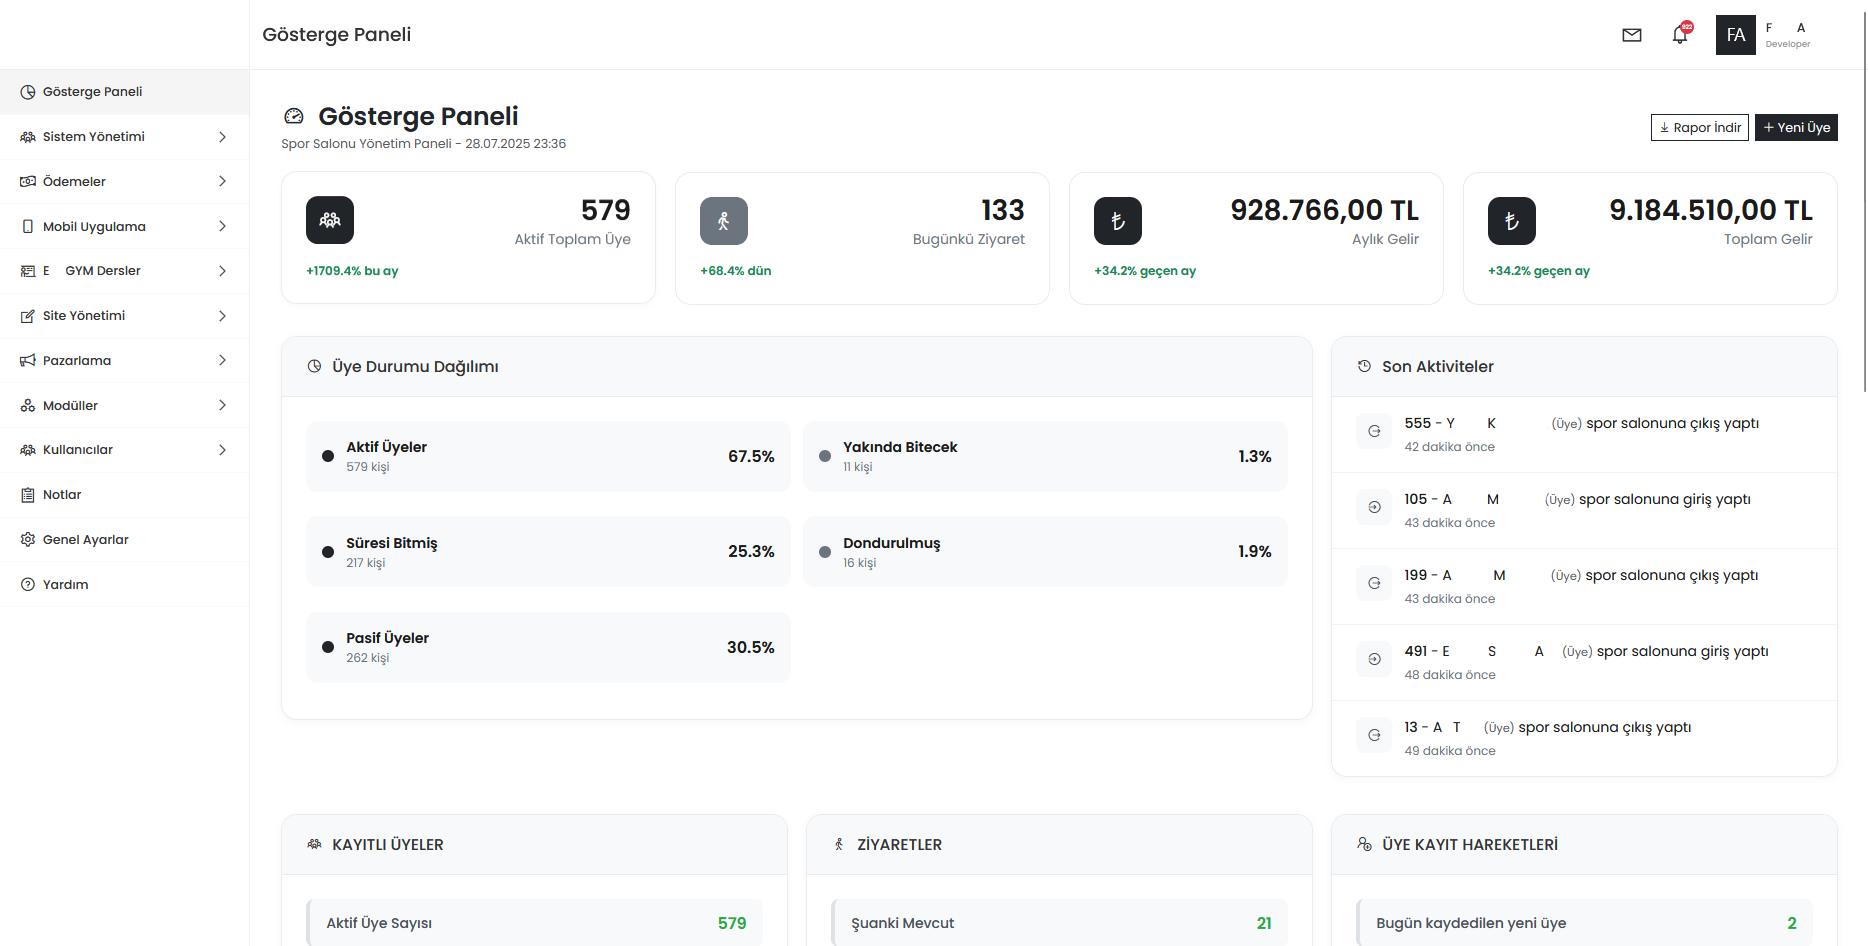Click Pazarlama megaphone icon
Screen dimensions: 1868x946
click(28, 360)
